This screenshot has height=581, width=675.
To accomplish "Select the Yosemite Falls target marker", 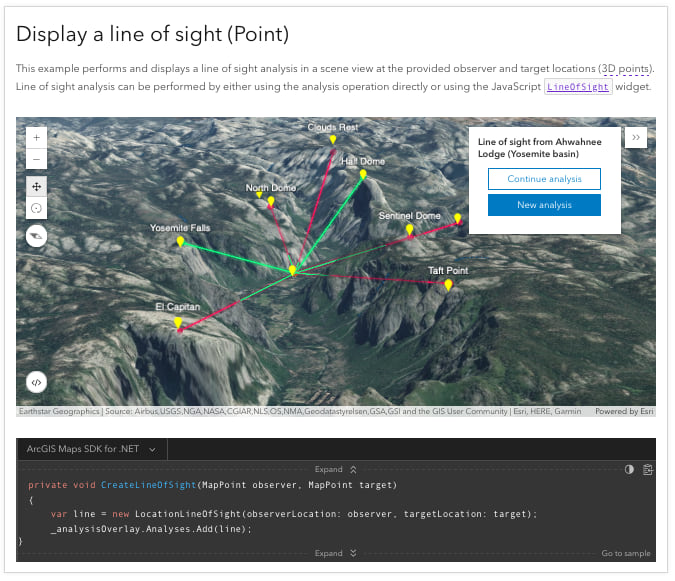I will click(180, 241).
